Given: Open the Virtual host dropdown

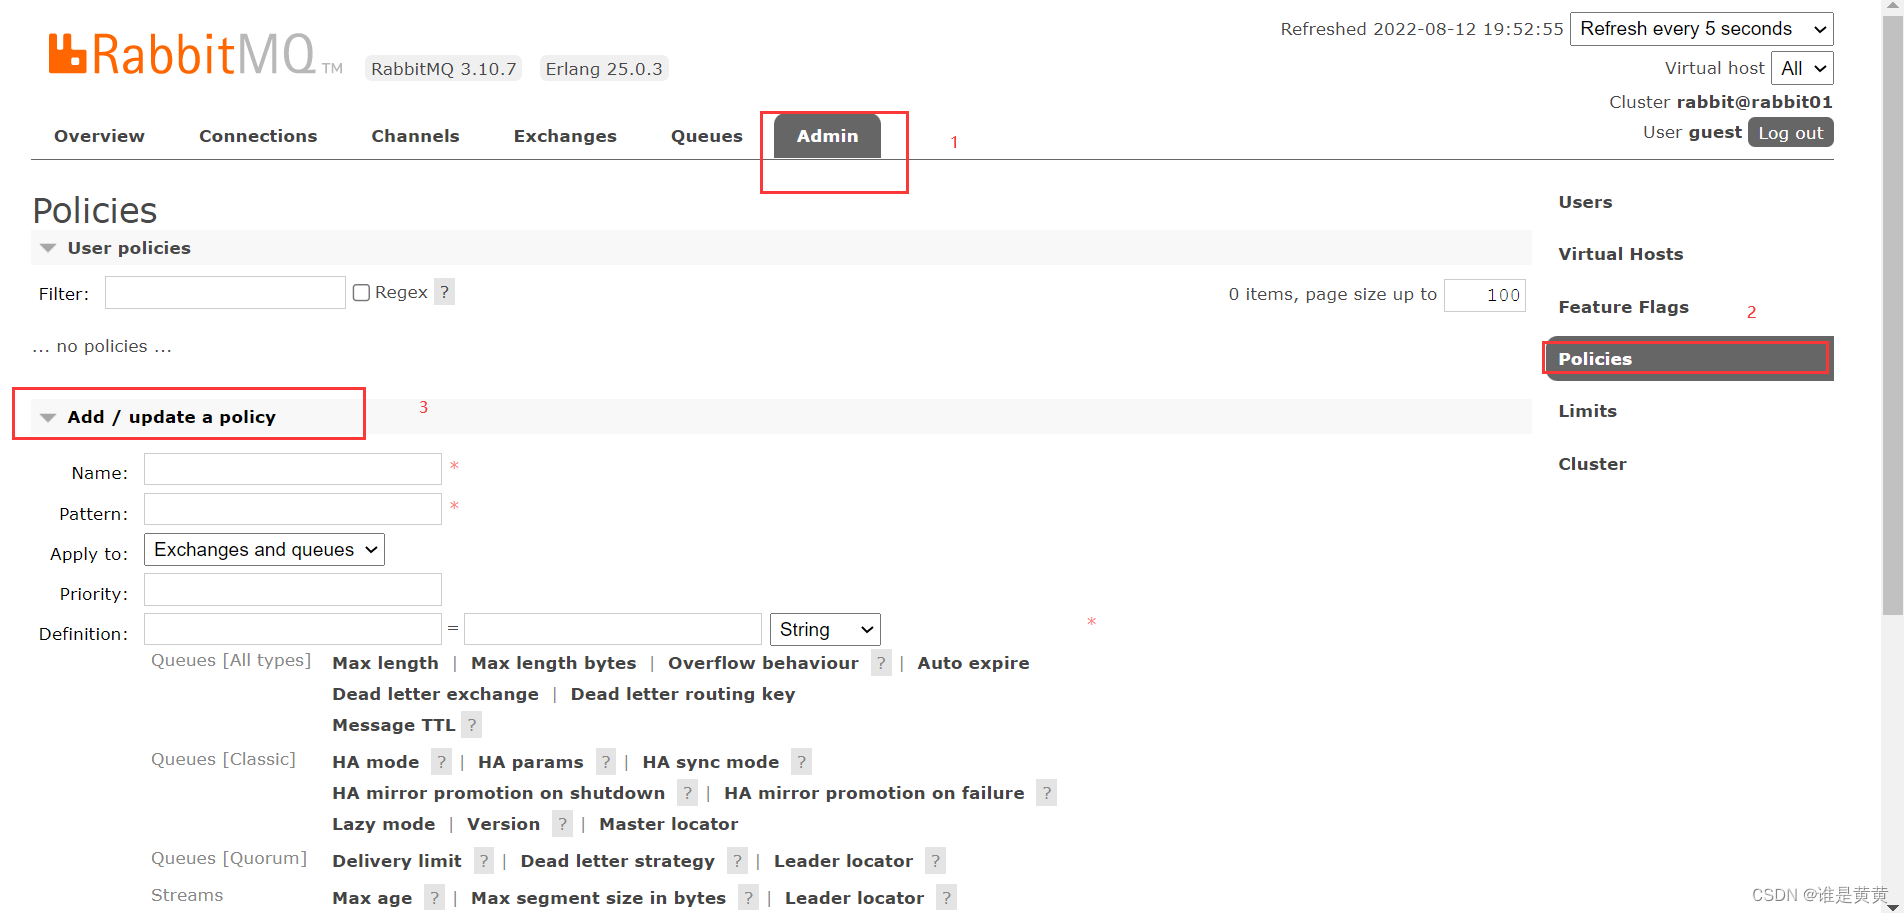Looking at the screenshot, I should click(x=1802, y=68).
